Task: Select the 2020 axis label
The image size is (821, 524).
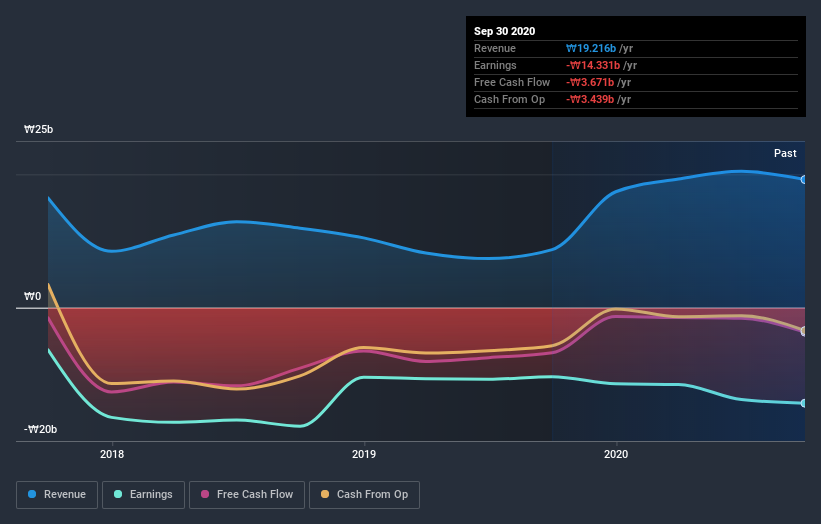Action: click(616, 454)
